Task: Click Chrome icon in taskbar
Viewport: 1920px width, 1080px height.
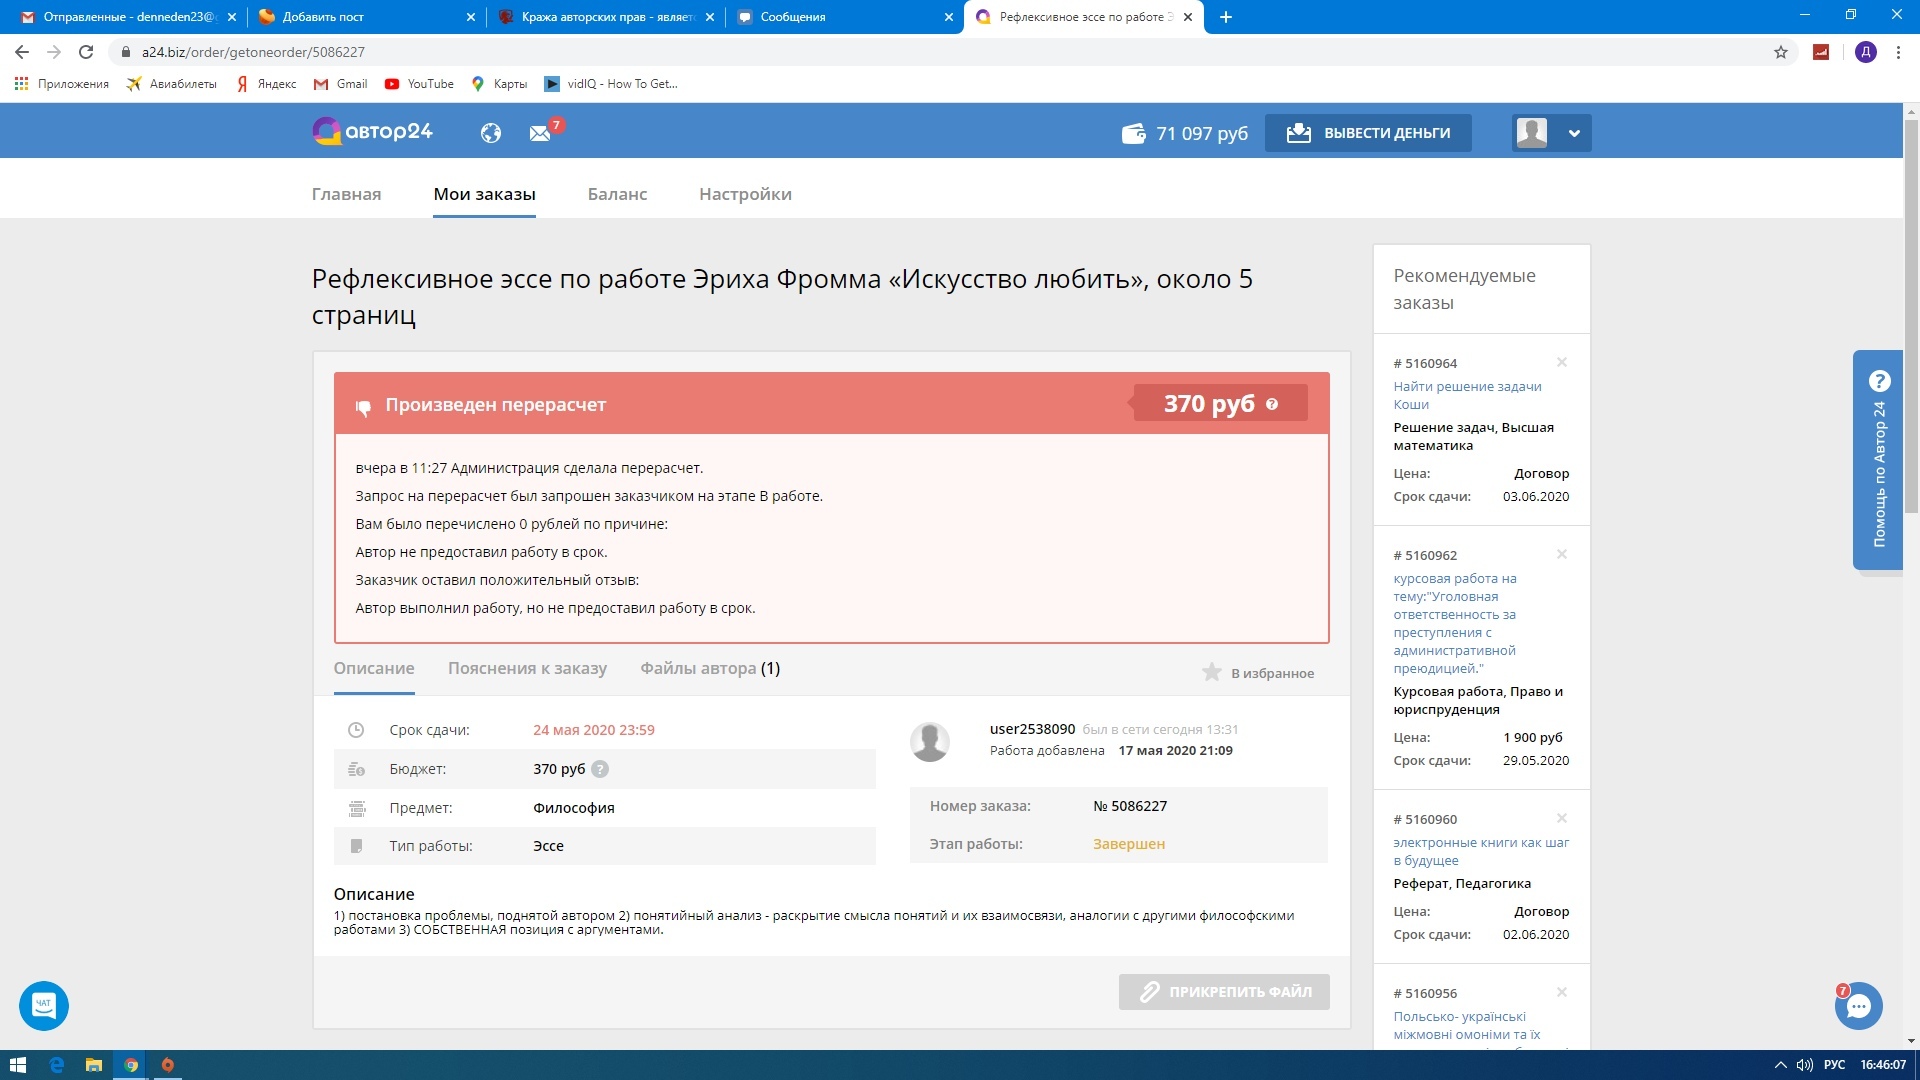Action: tap(131, 1065)
